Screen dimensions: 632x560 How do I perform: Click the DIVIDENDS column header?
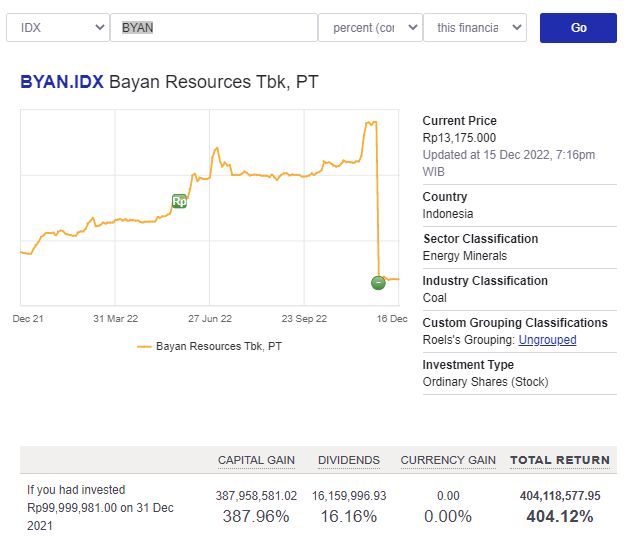pos(349,460)
